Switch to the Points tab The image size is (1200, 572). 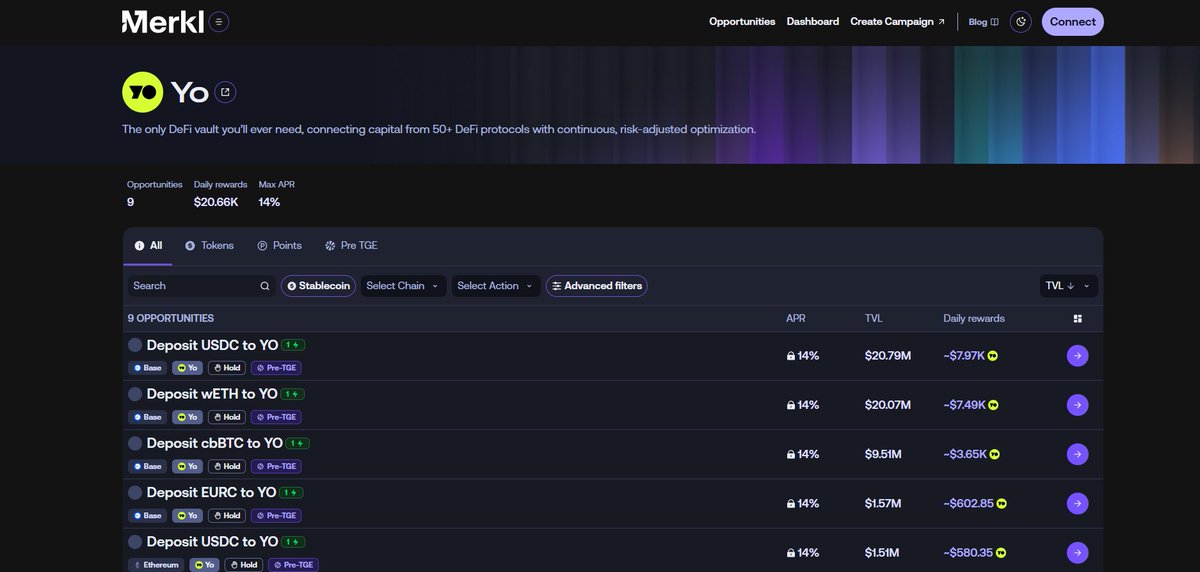pos(279,246)
